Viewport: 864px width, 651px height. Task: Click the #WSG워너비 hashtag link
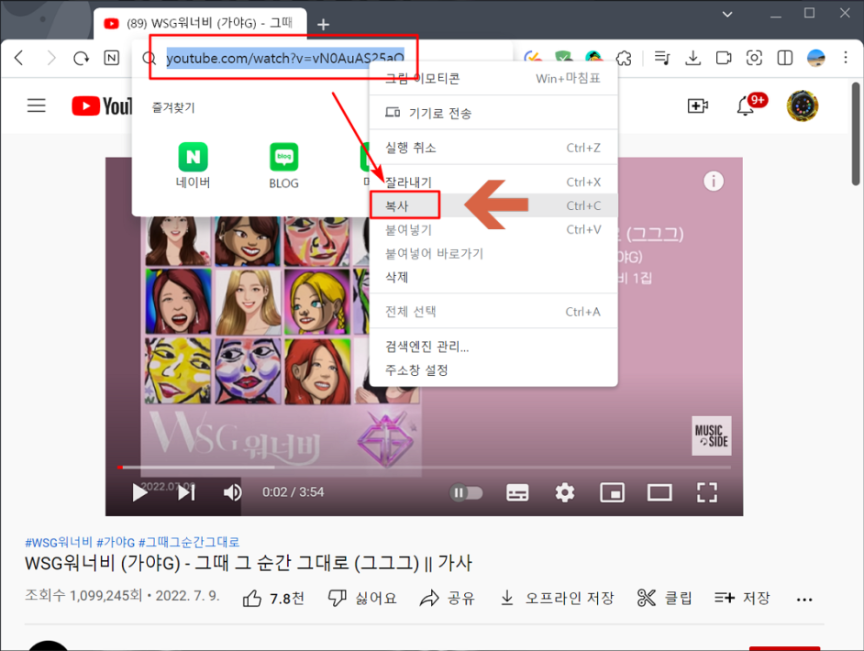tap(58, 542)
